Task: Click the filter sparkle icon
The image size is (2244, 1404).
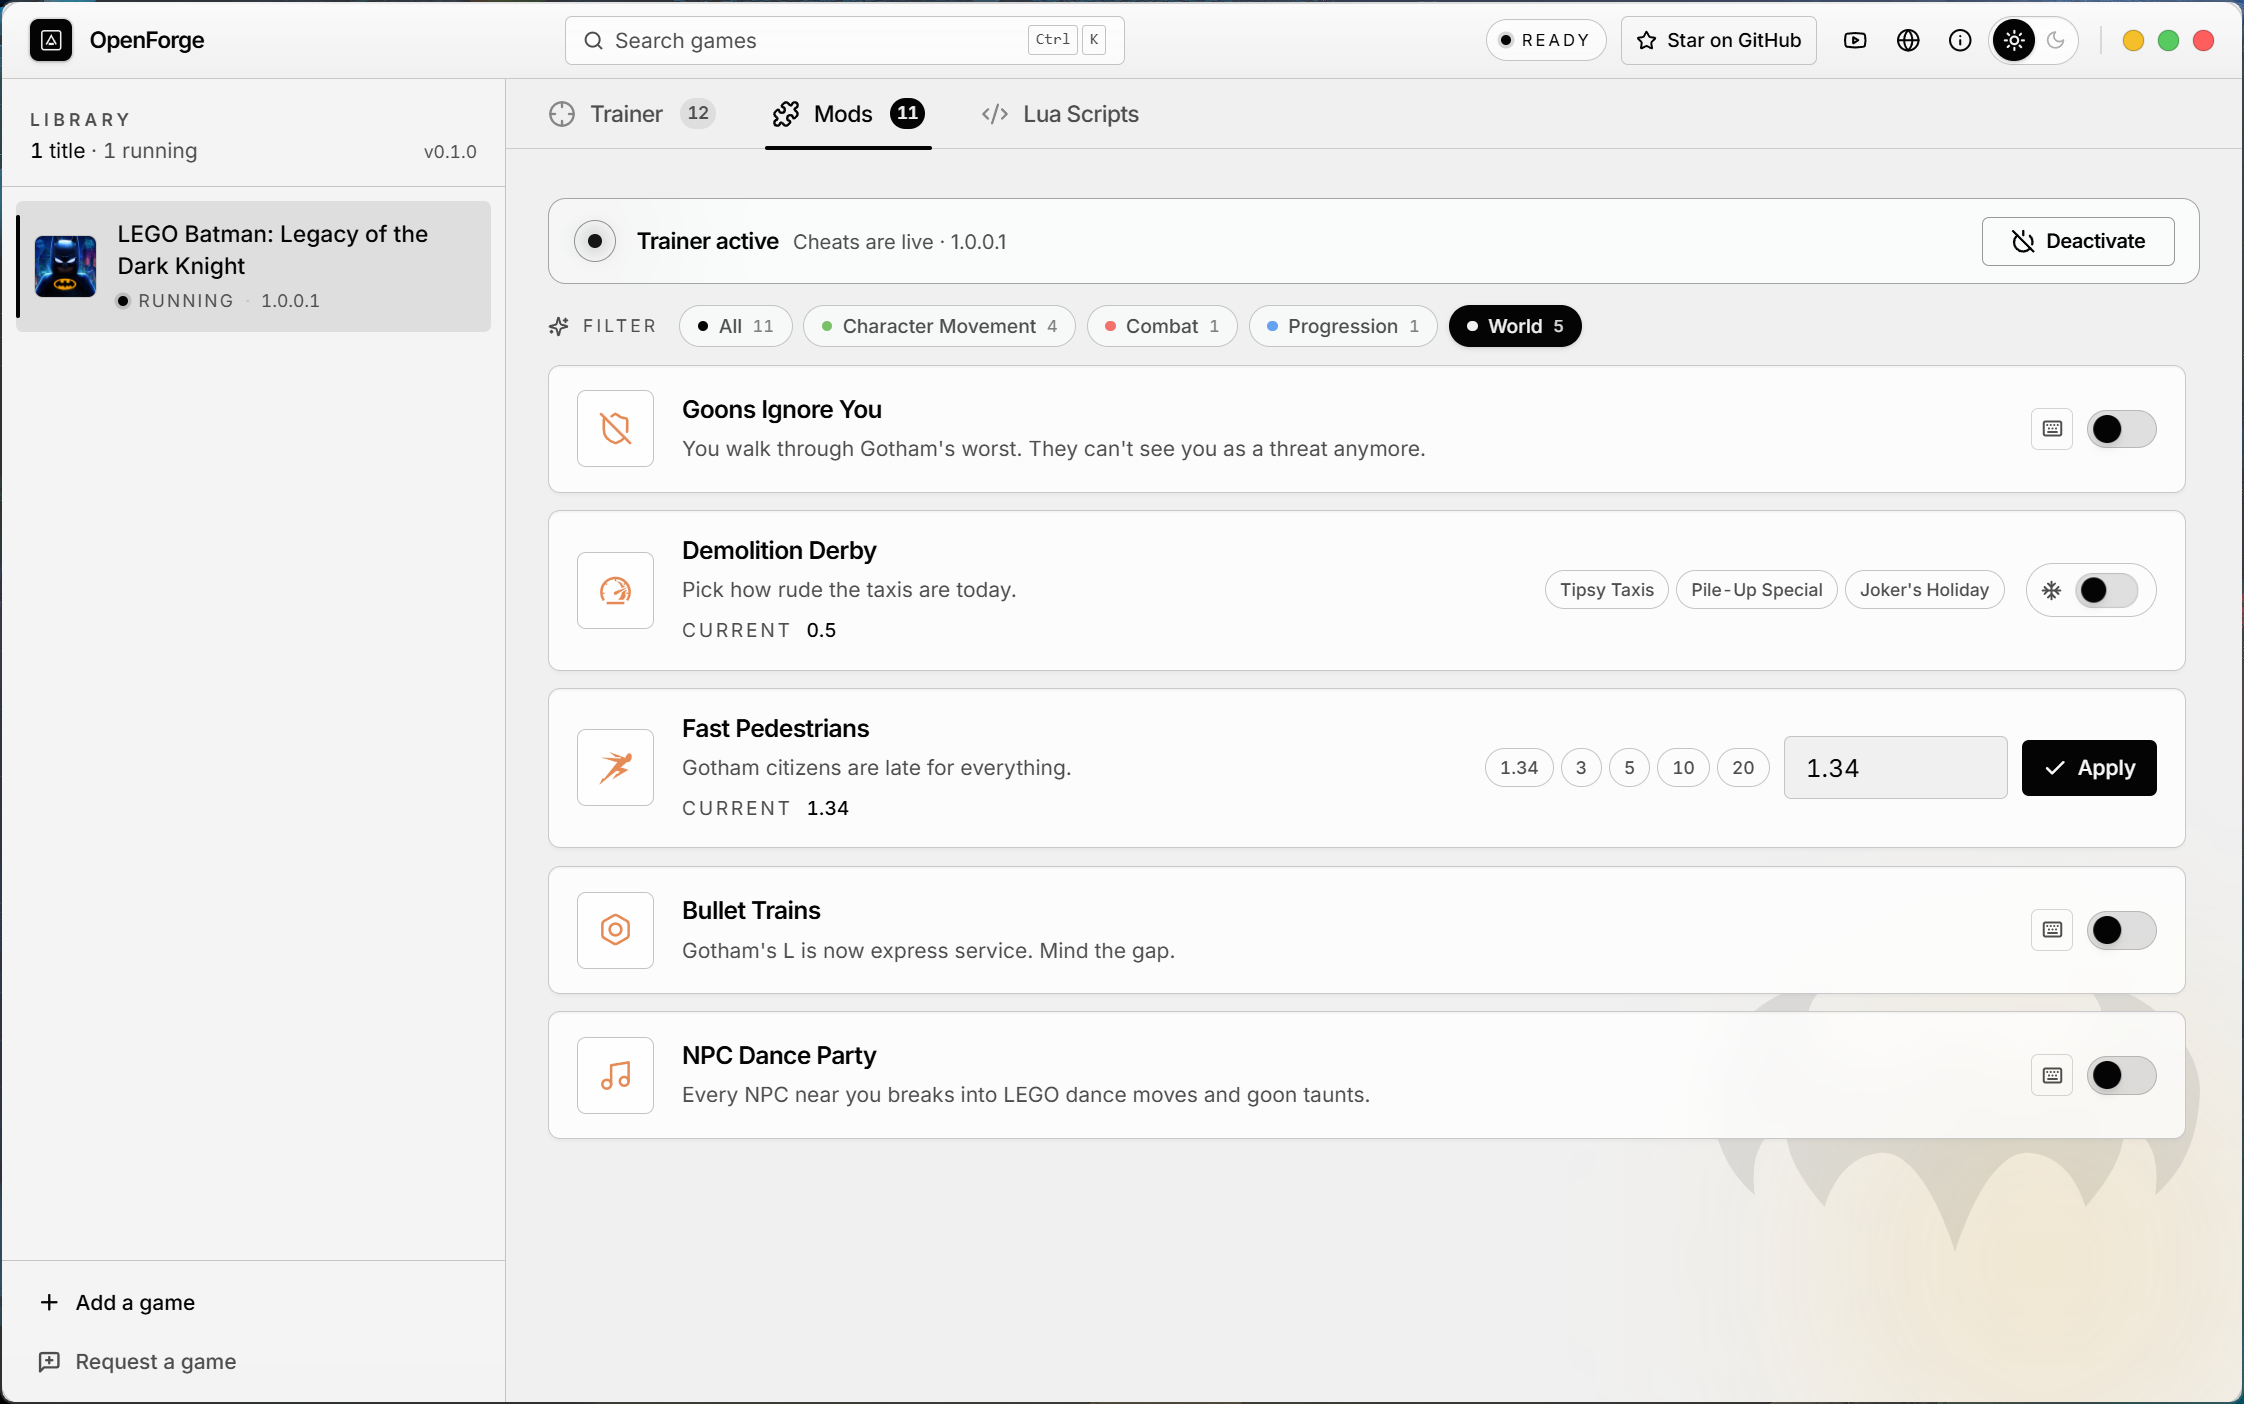Action: point(559,326)
